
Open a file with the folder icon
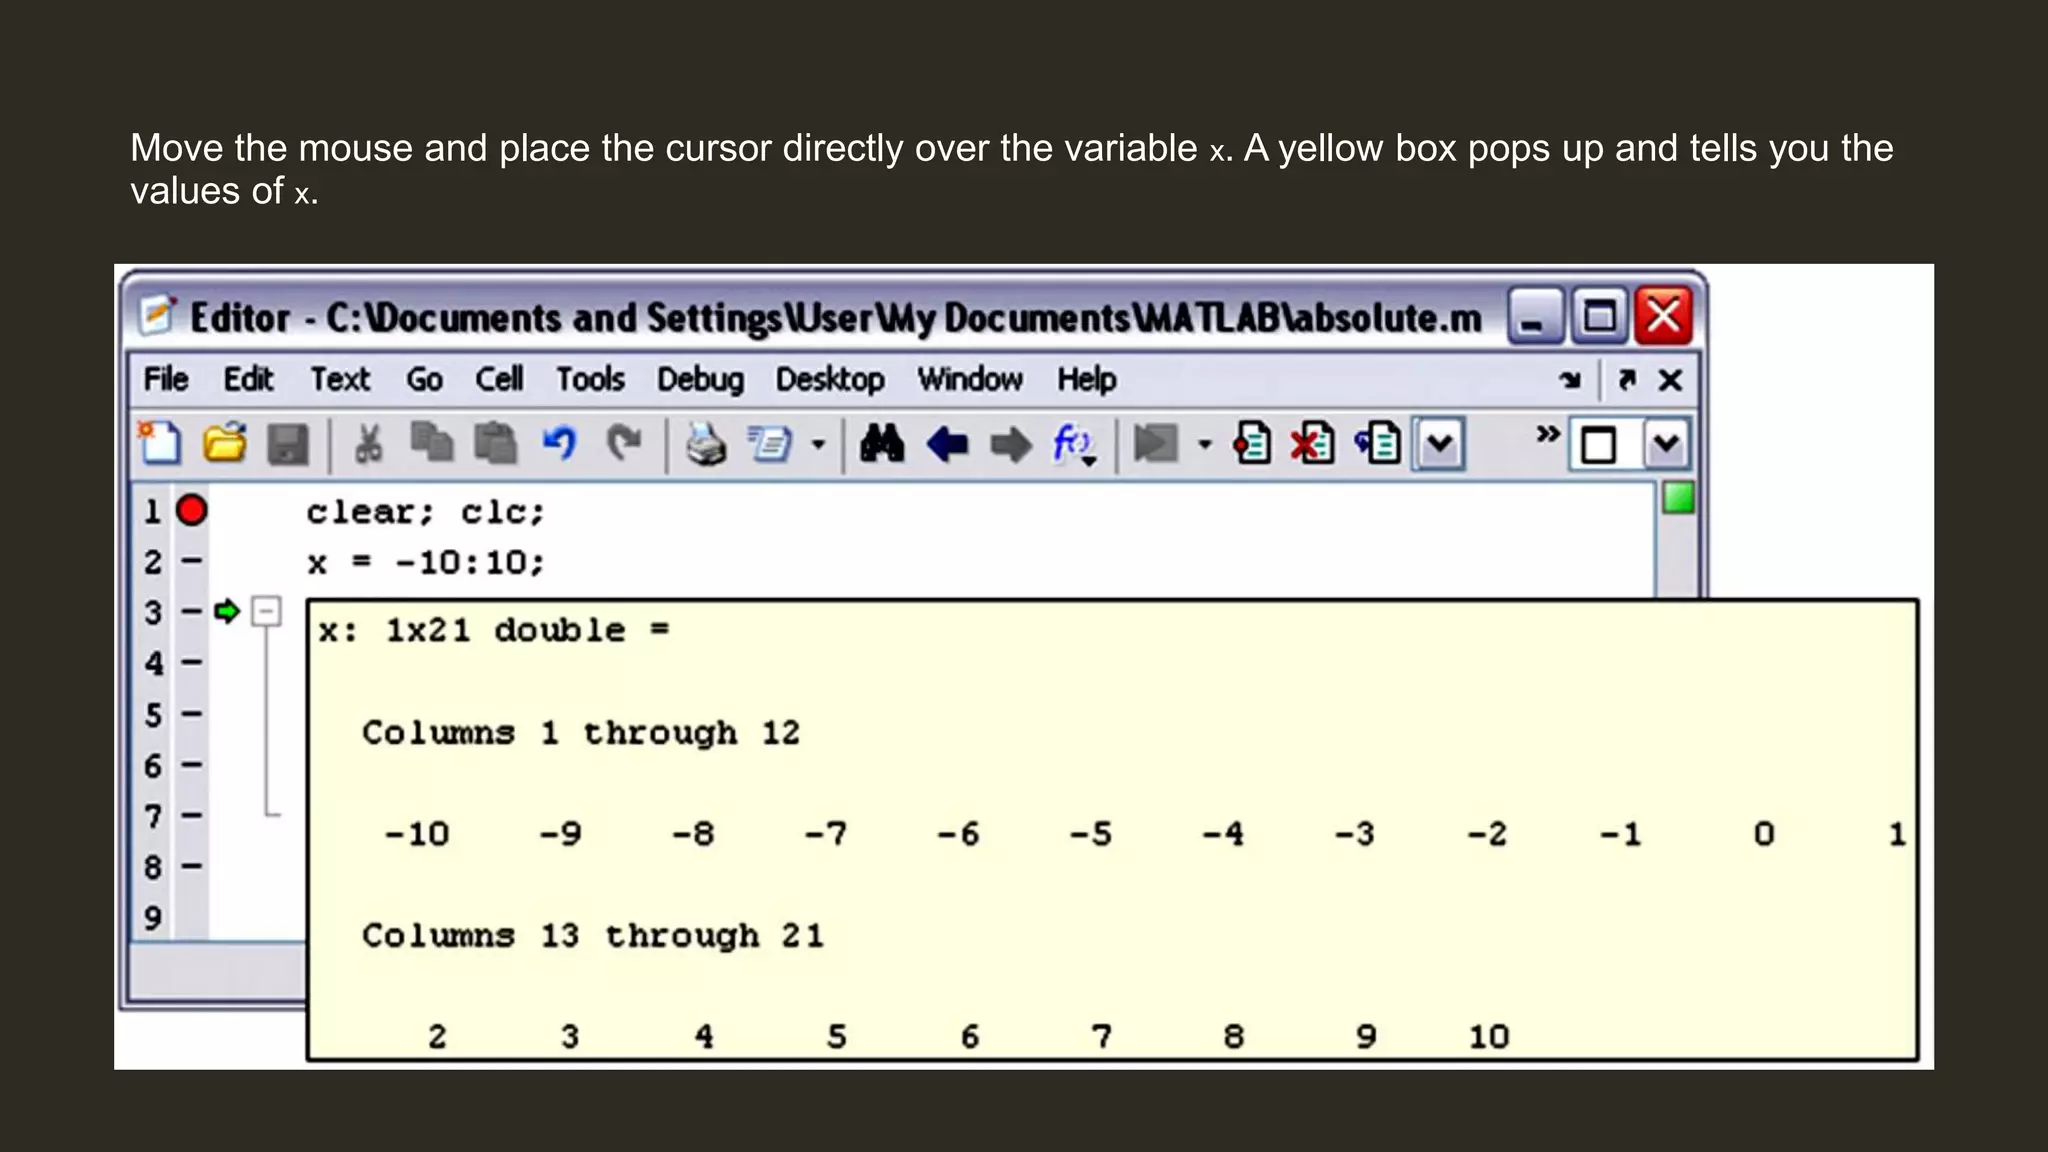[225, 443]
